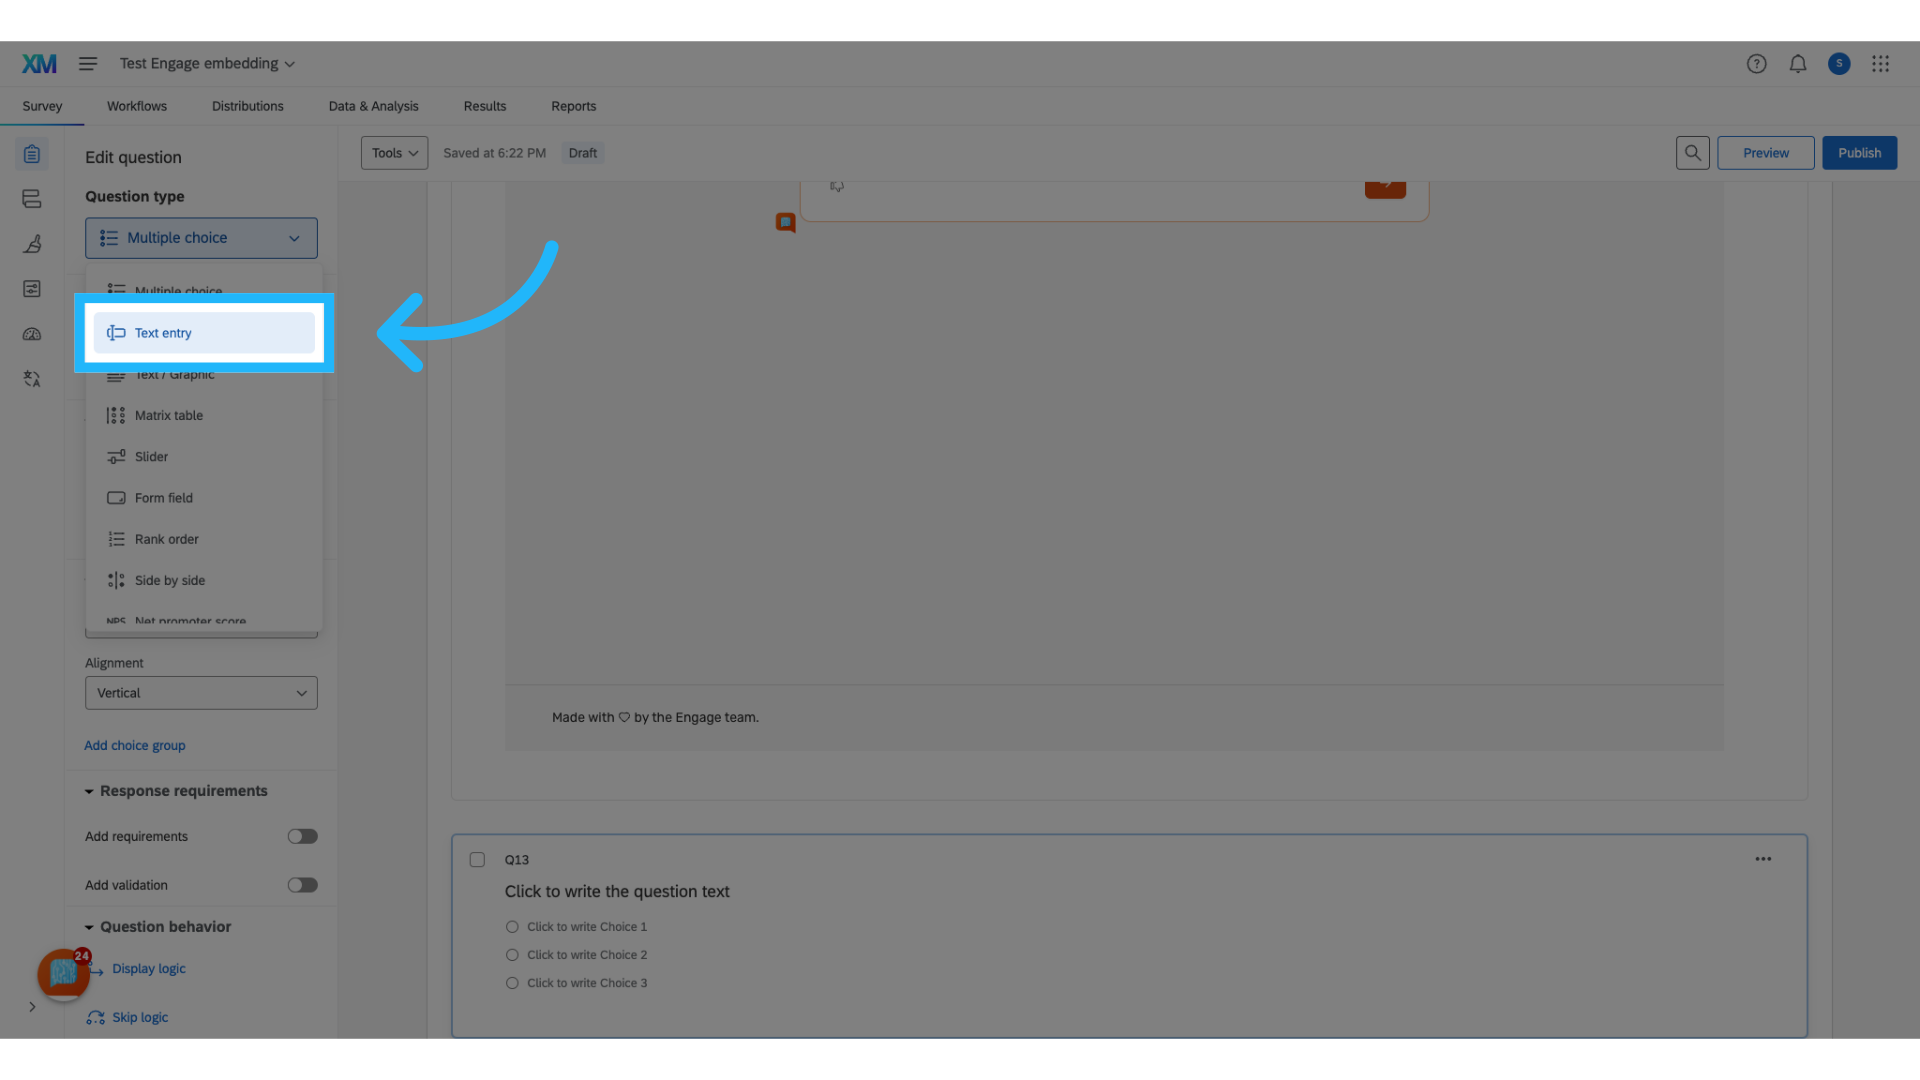The image size is (1920, 1080).
Task: Open Multiple choice question type dropdown
Action: (x=201, y=238)
